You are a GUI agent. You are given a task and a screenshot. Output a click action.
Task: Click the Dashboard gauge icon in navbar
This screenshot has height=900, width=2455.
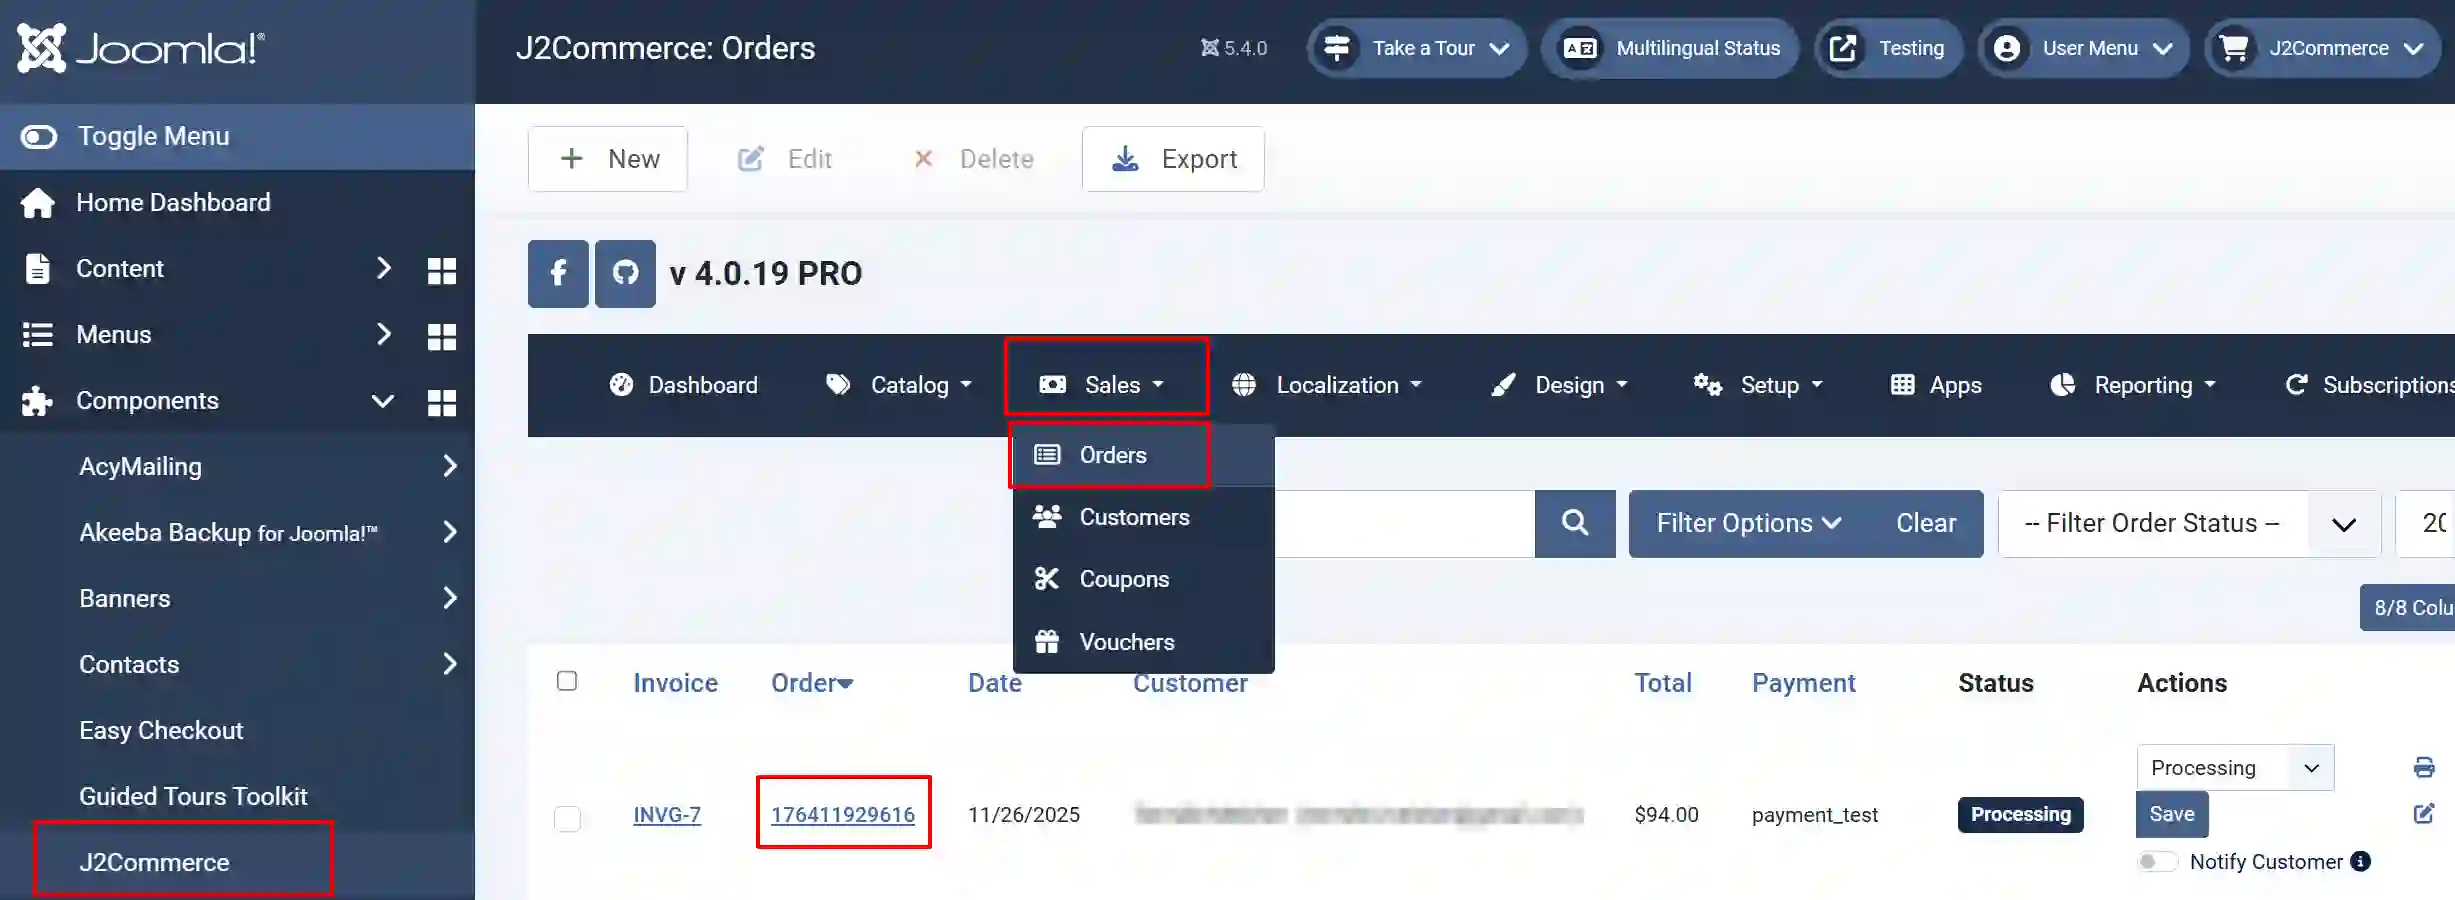(621, 385)
